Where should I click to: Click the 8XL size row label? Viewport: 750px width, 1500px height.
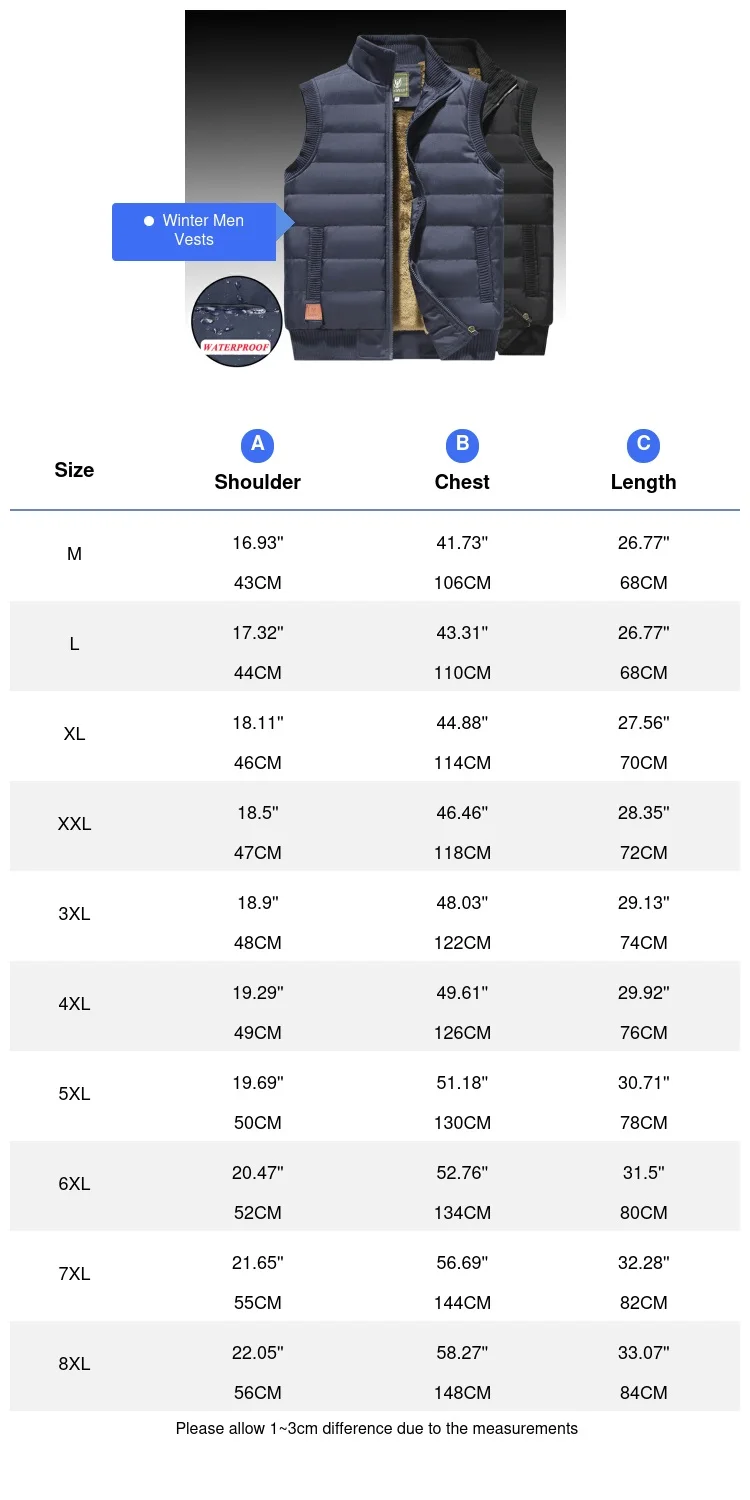(74, 1364)
